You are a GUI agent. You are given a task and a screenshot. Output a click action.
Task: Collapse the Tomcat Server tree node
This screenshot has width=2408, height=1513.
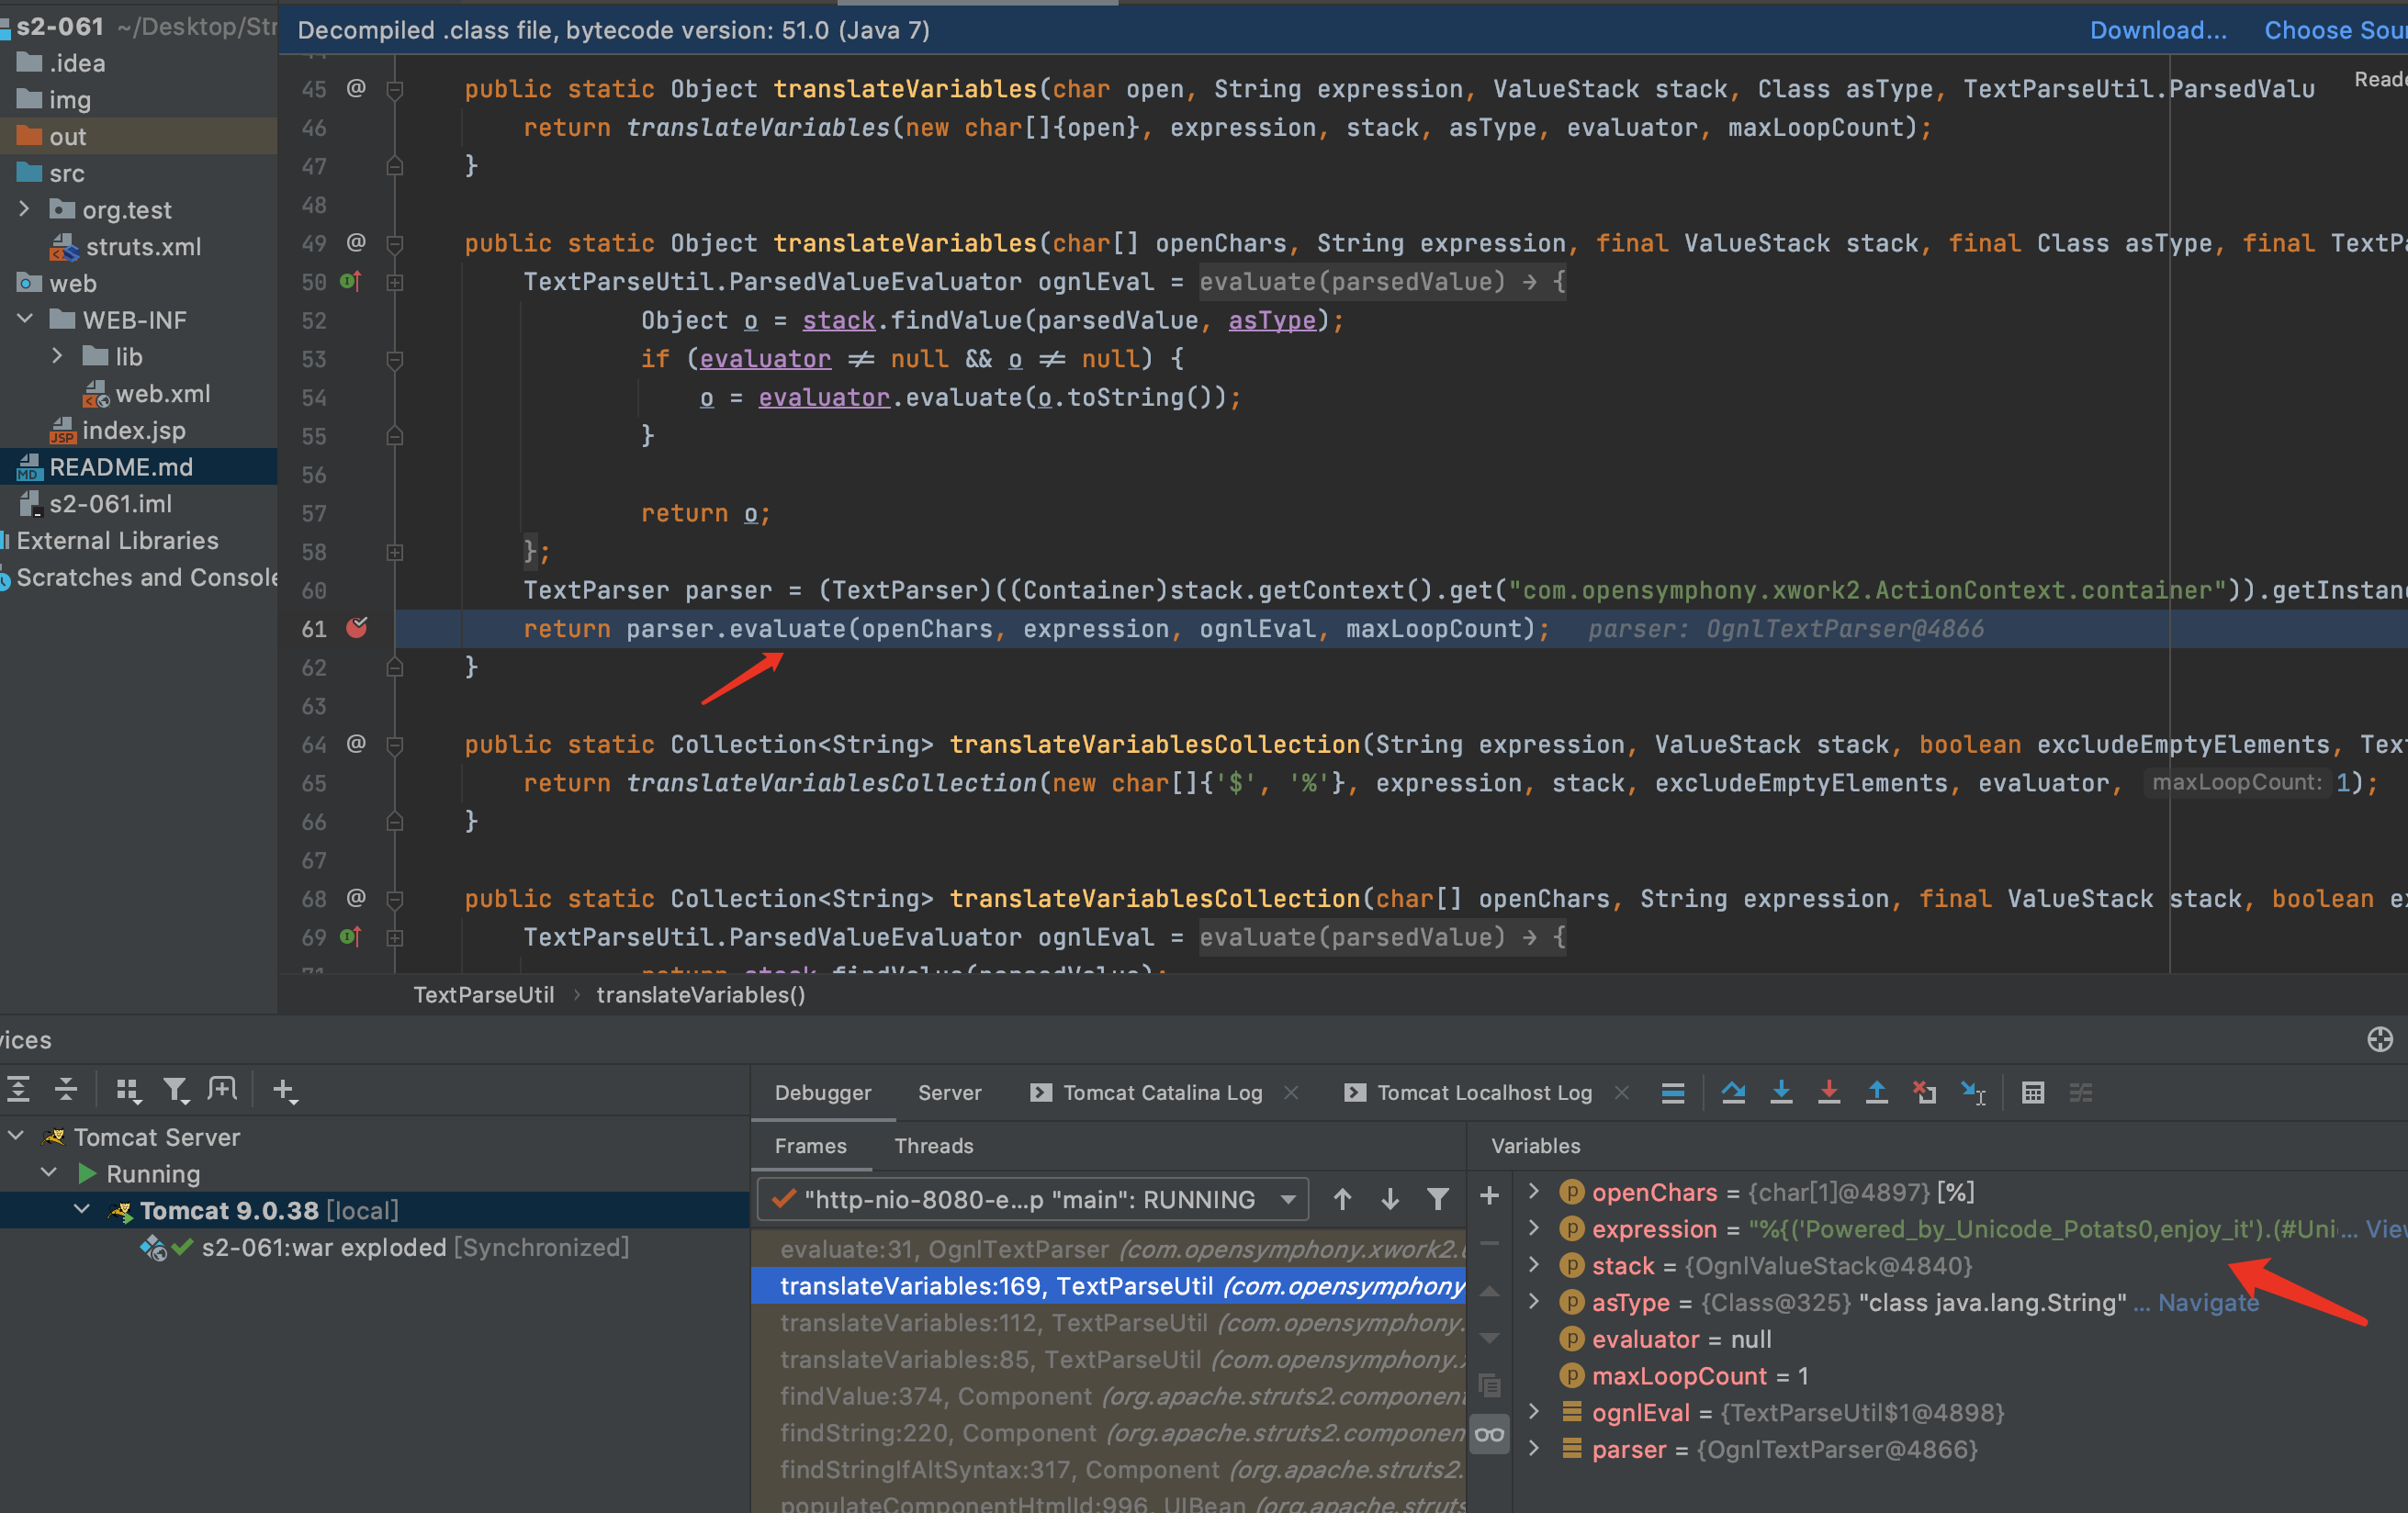(16, 1136)
